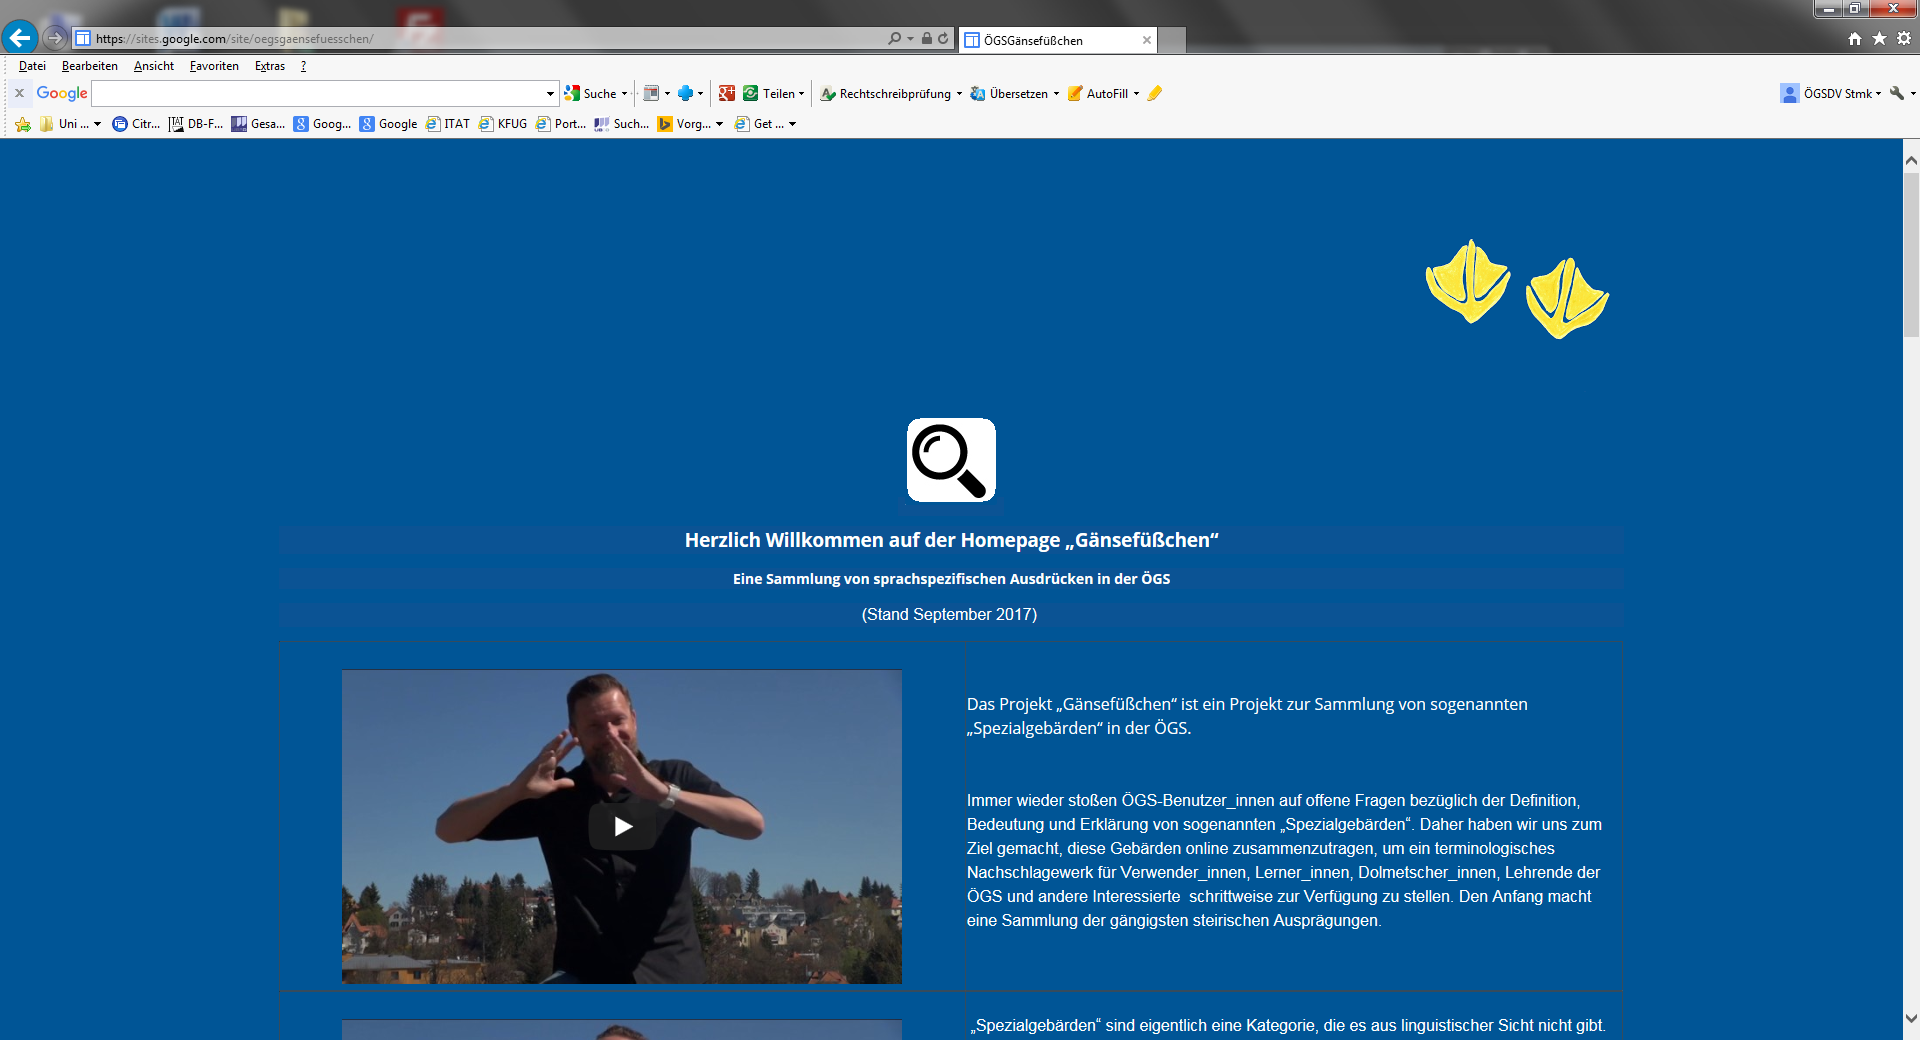Click the Forward navigation arrow
The width and height of the screenshot is (1920, 1040).
tap(55, 38)
